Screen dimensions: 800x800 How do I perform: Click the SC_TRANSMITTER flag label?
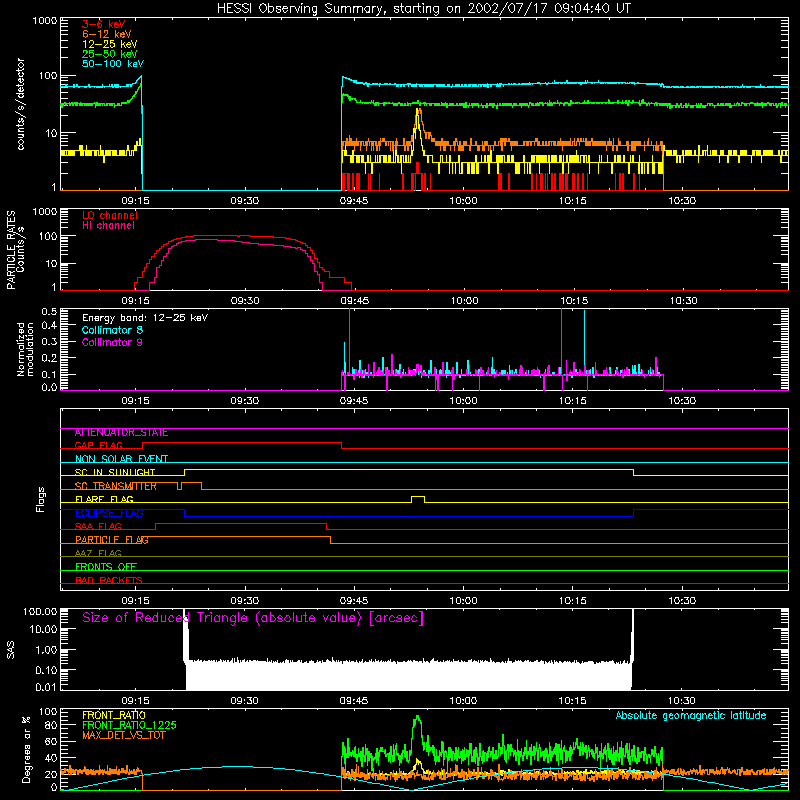pyautogui.click(x=115, y=486)
